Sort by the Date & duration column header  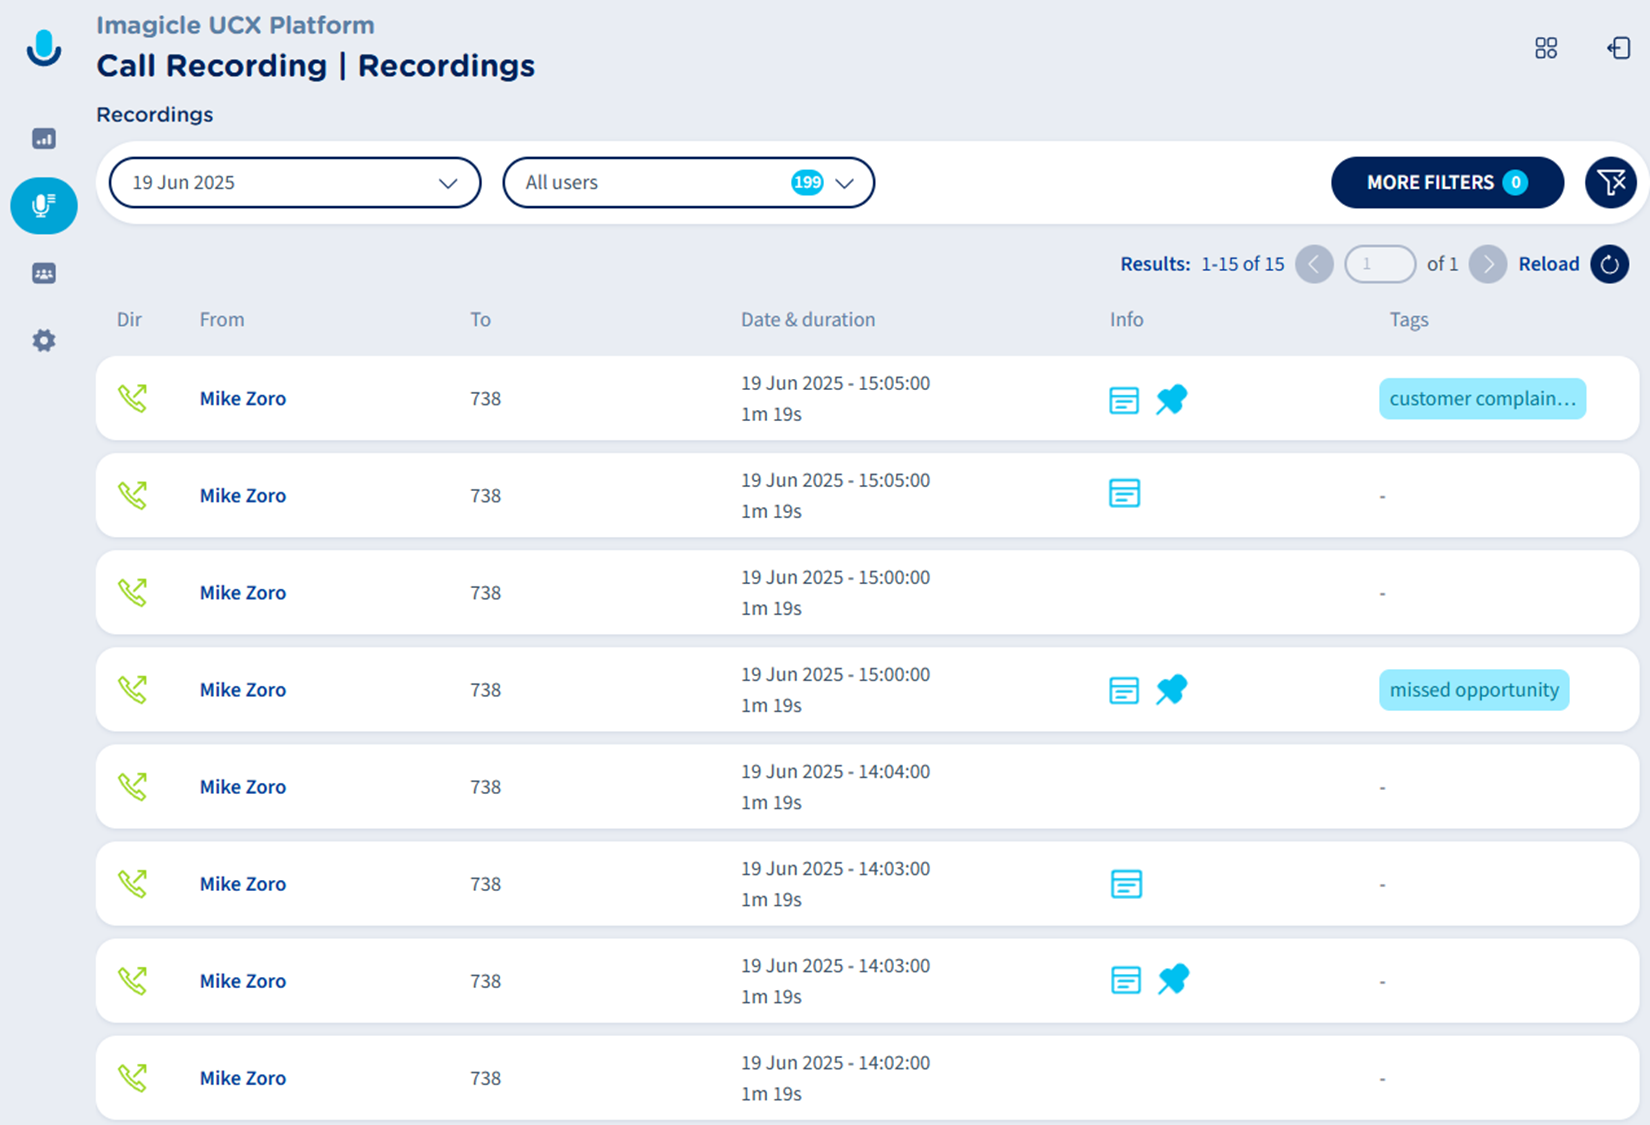[807, 320]
